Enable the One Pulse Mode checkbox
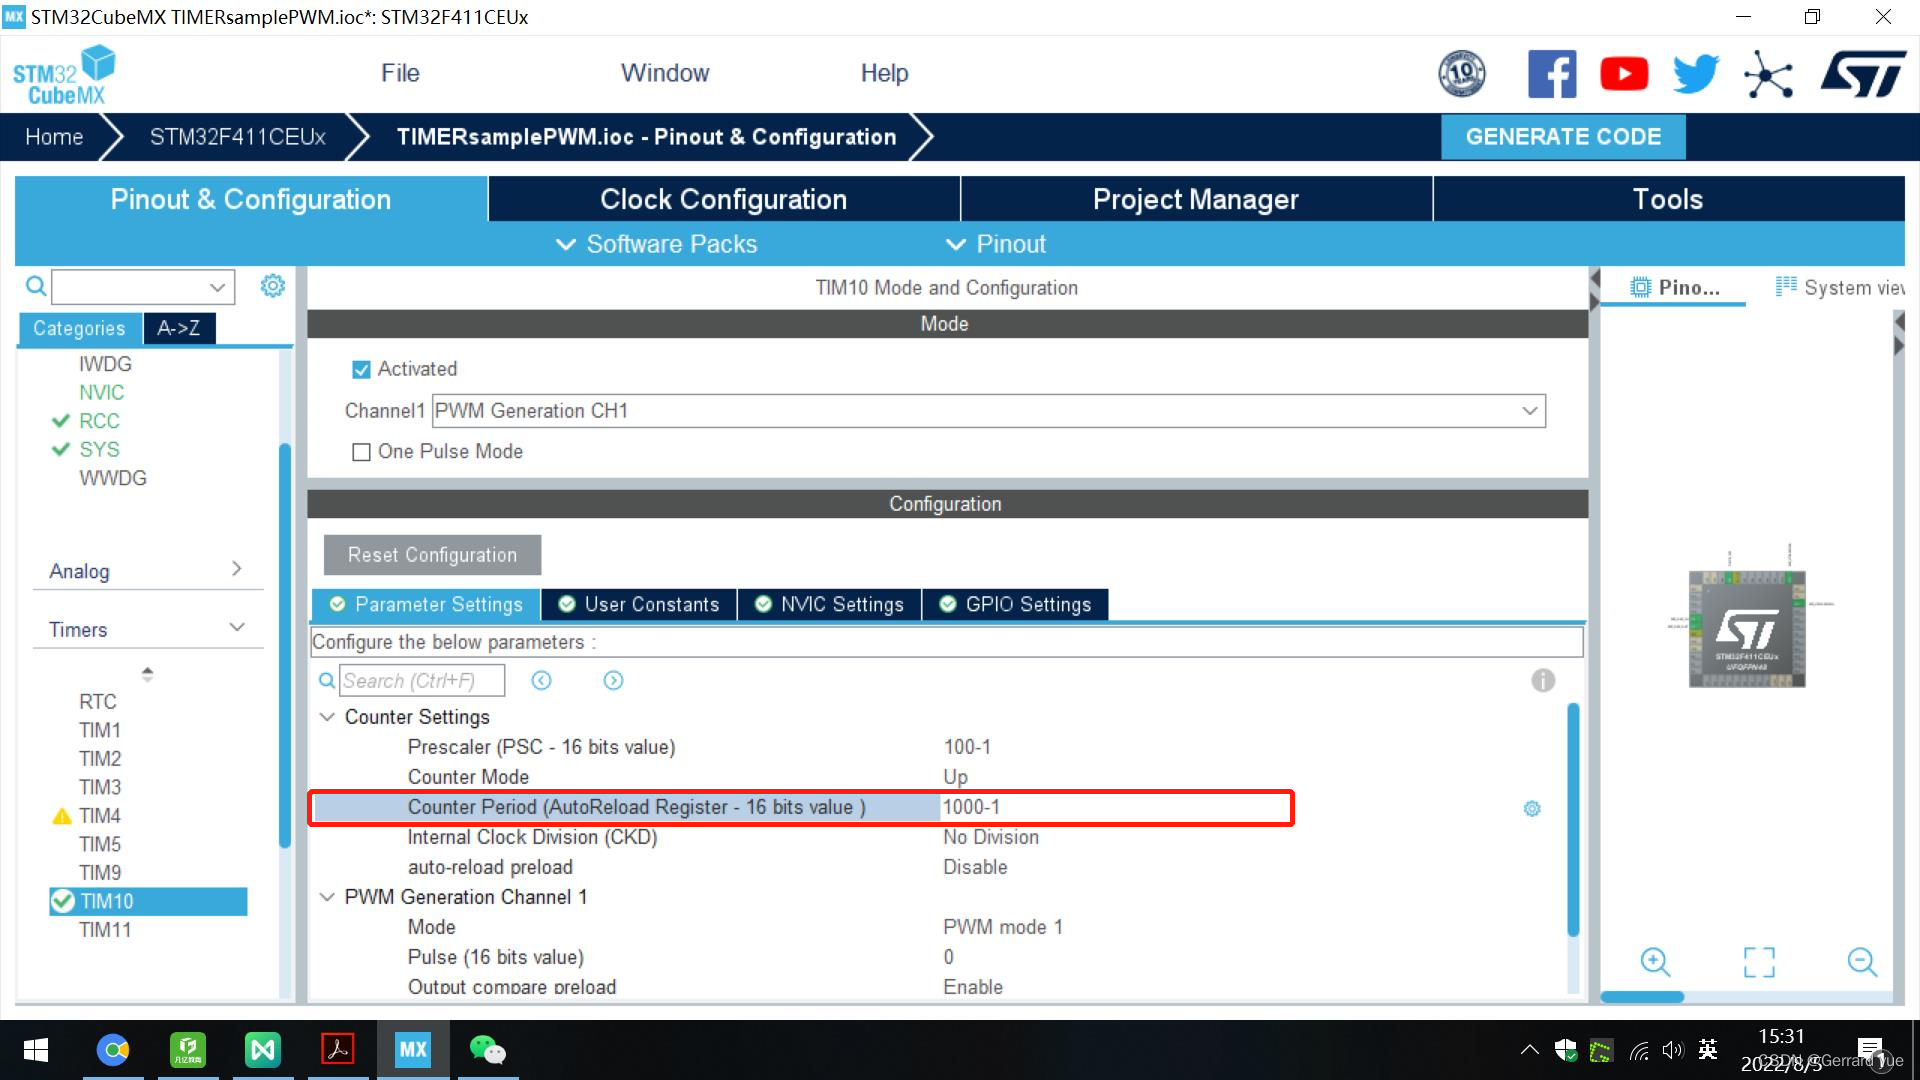 (361, 452)
